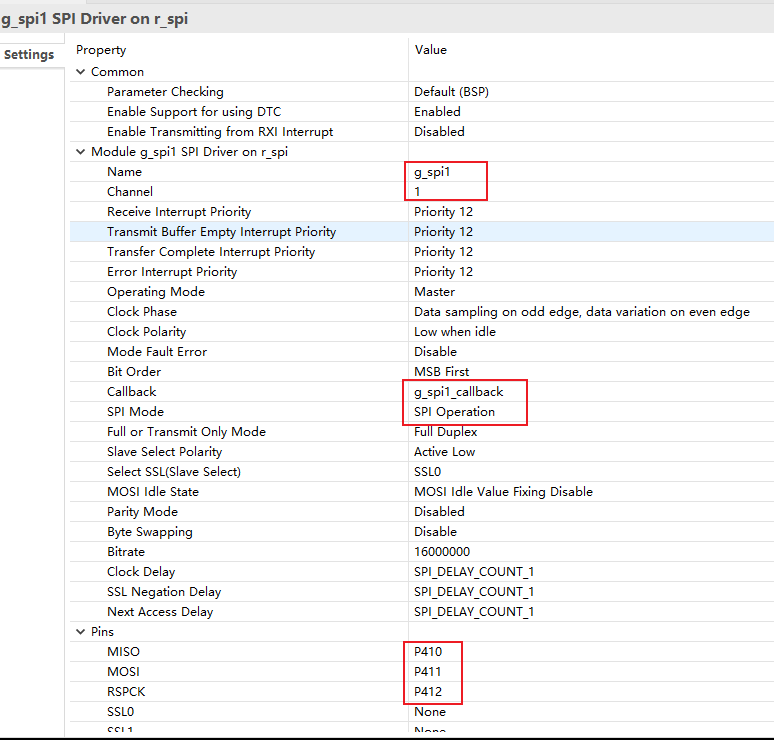The height and width of the screenshot is (740, 774).
Task: Select the Parity Mode property
Action: click(142, 512)
